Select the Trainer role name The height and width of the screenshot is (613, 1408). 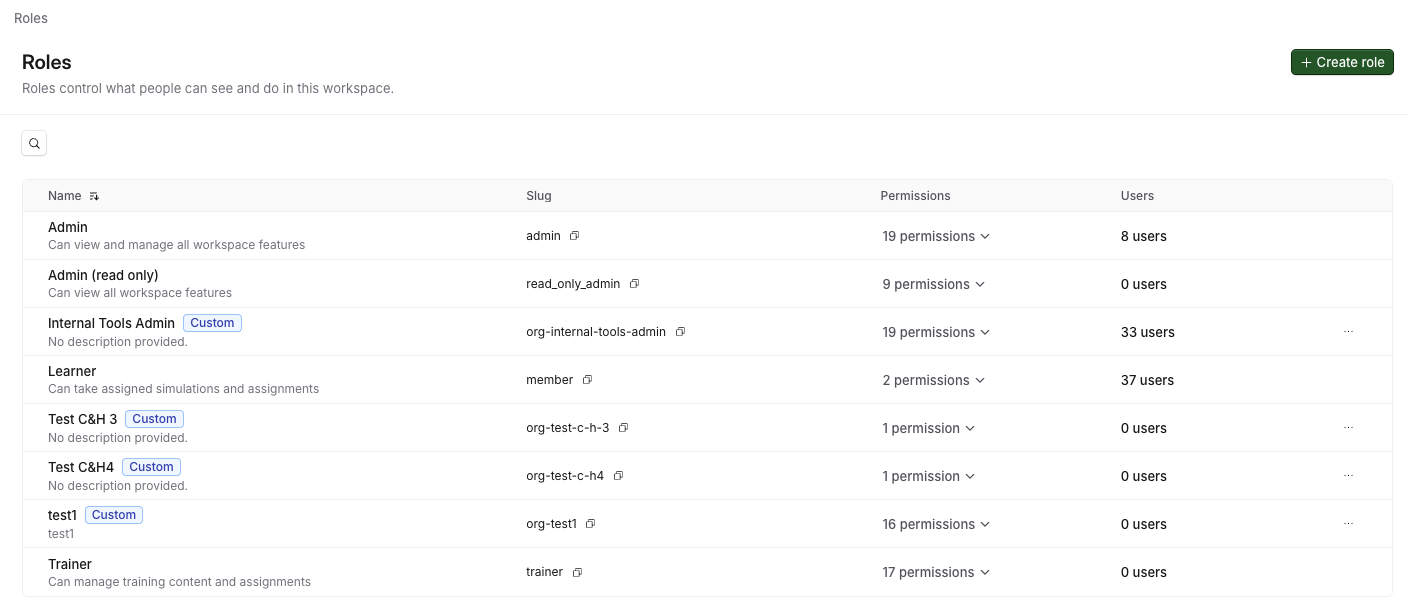(x=70, y=564)
